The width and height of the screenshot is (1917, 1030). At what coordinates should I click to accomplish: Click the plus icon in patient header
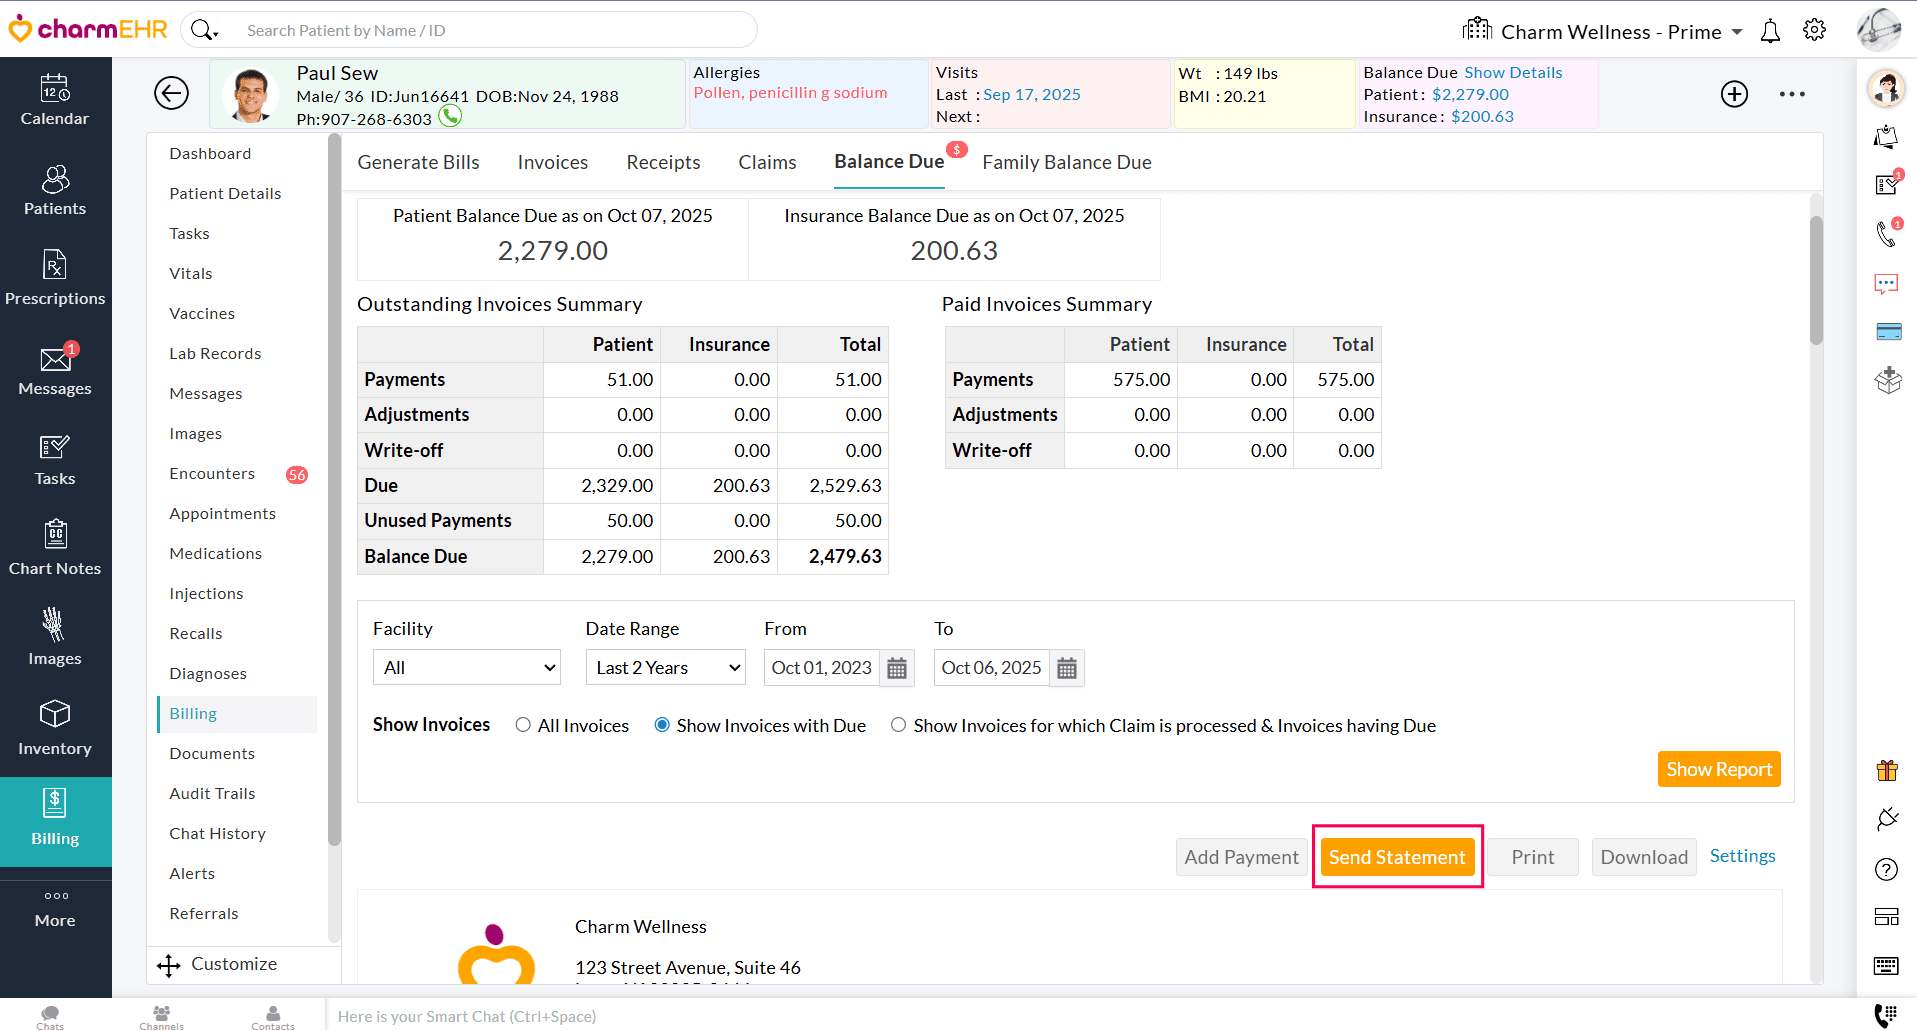(1734, 94)
